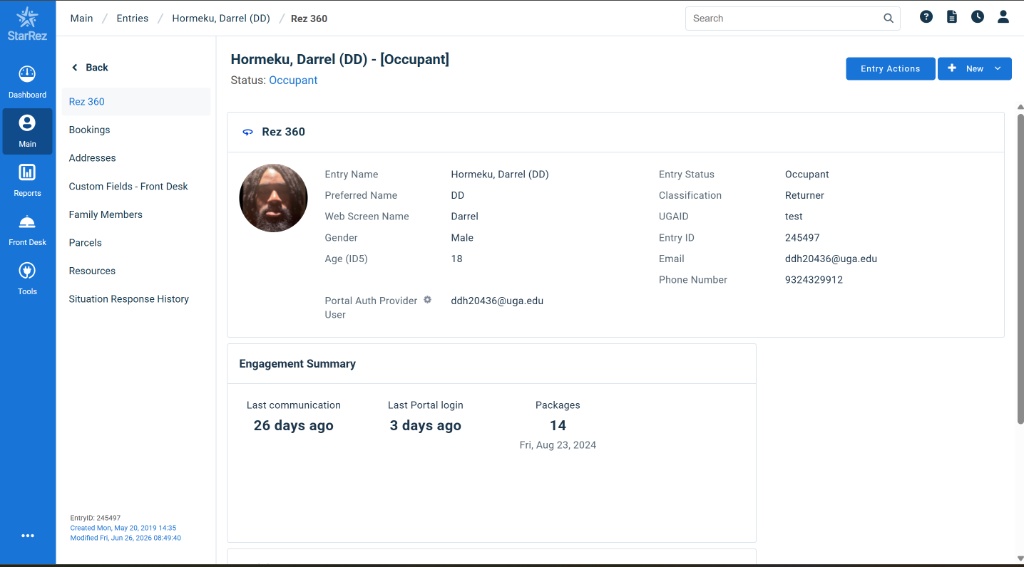The width and height of the screenshot is (1024, 567).
Task: Open the Reports module
Action: tap(27, 180)
